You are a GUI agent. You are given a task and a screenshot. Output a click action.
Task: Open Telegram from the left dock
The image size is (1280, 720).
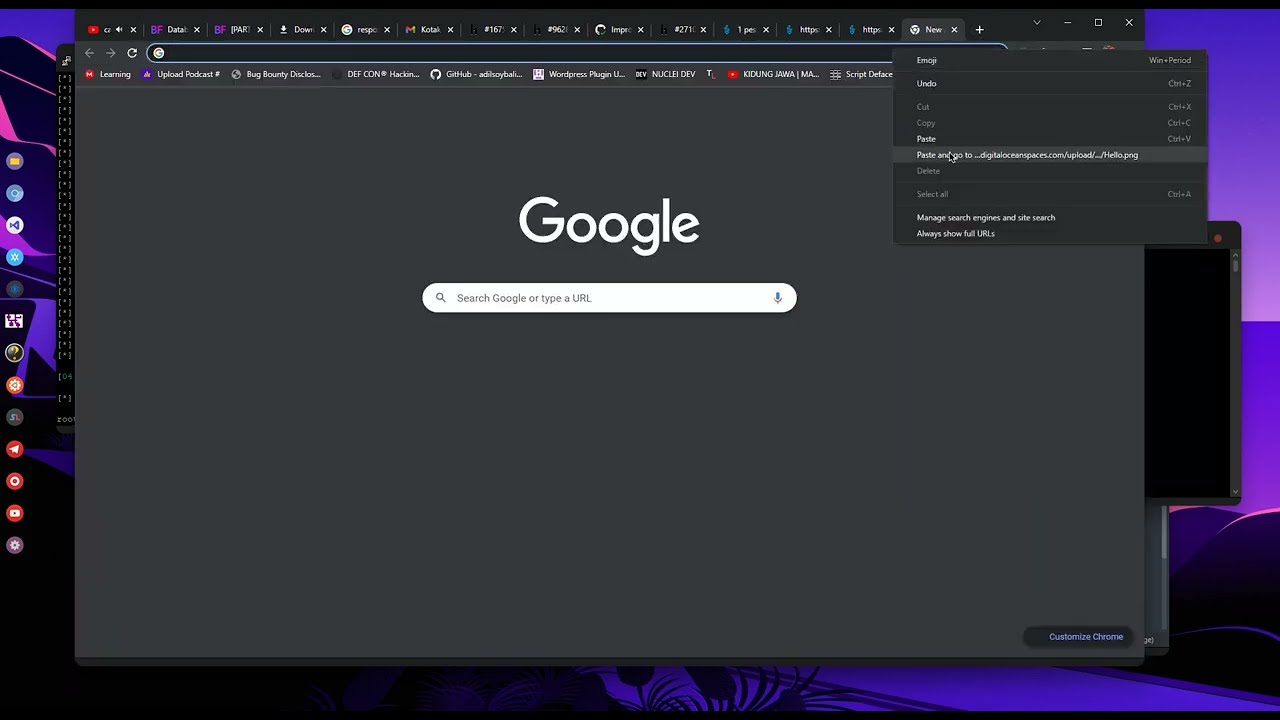pos(15,449)
